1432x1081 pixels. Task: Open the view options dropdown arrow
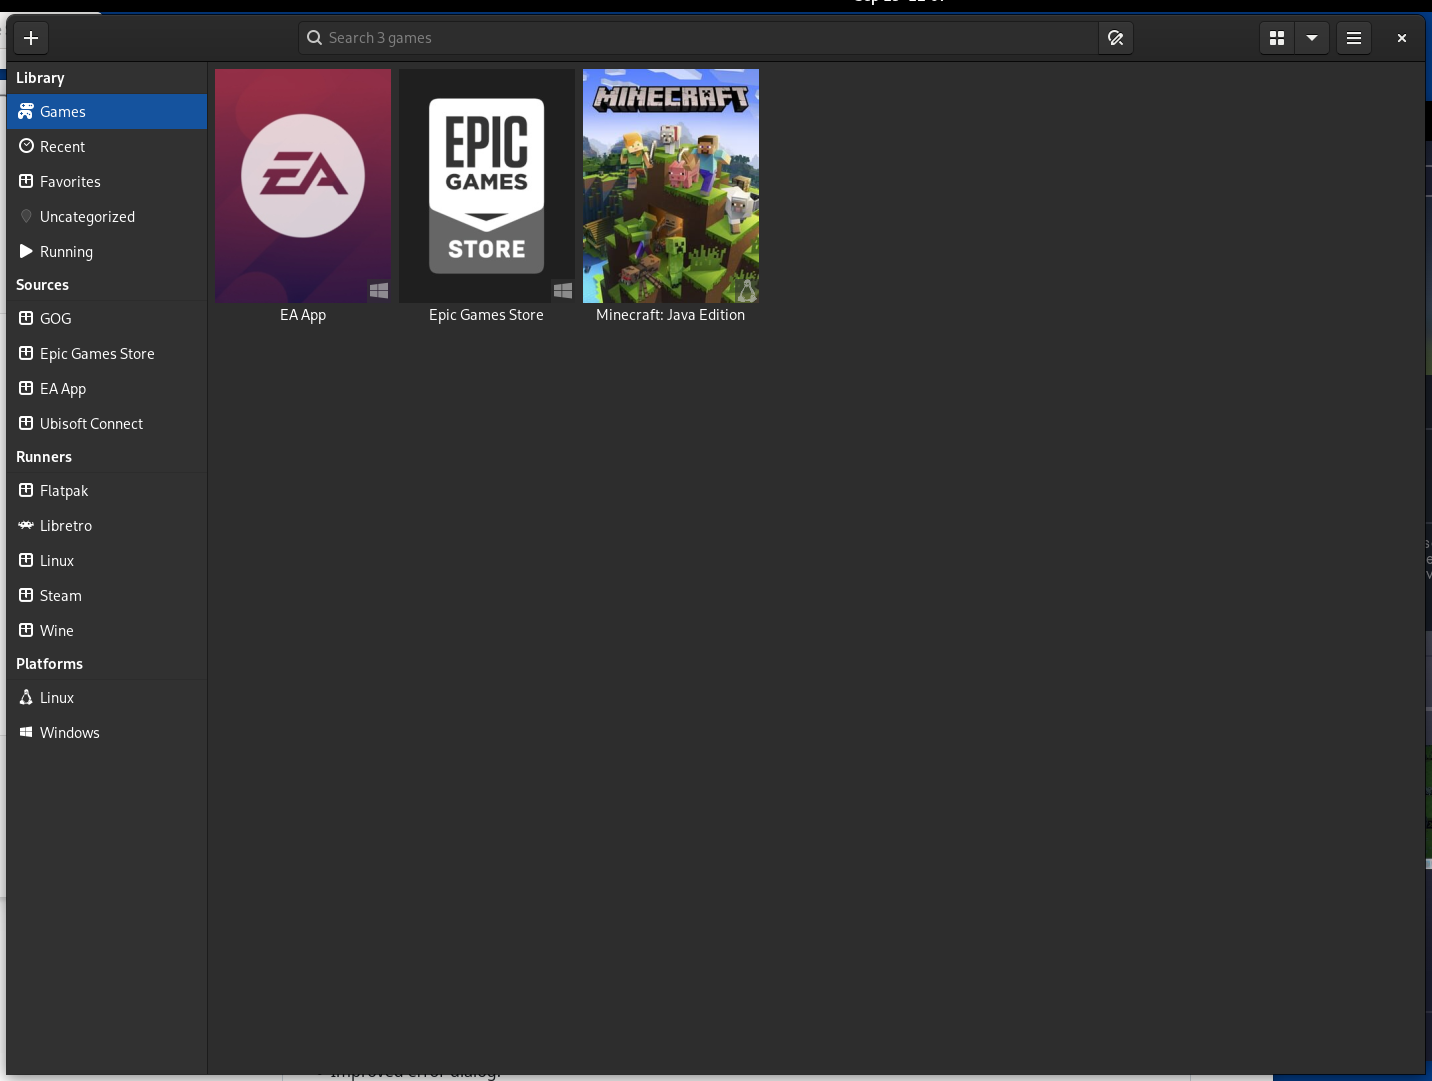pyautogui.click(x=1311, y=38)
